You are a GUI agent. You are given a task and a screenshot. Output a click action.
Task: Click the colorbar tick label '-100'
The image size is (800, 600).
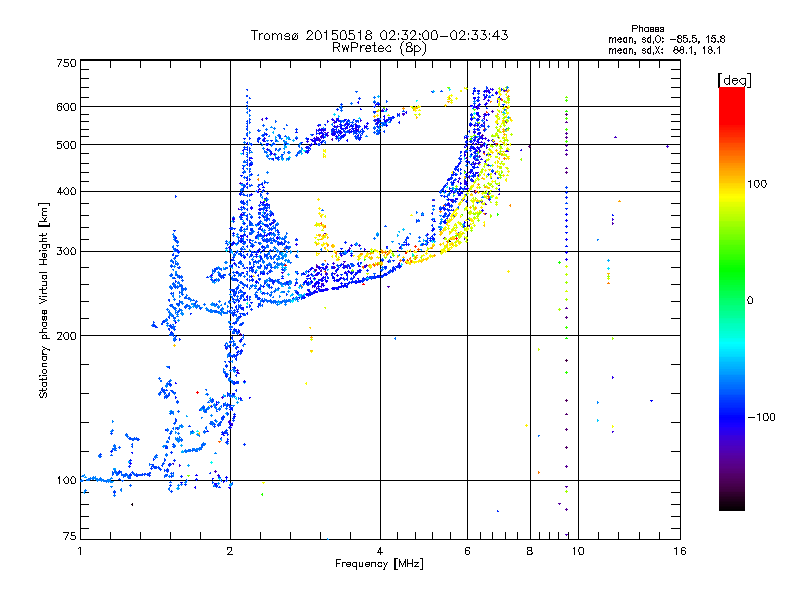[762, 417]
